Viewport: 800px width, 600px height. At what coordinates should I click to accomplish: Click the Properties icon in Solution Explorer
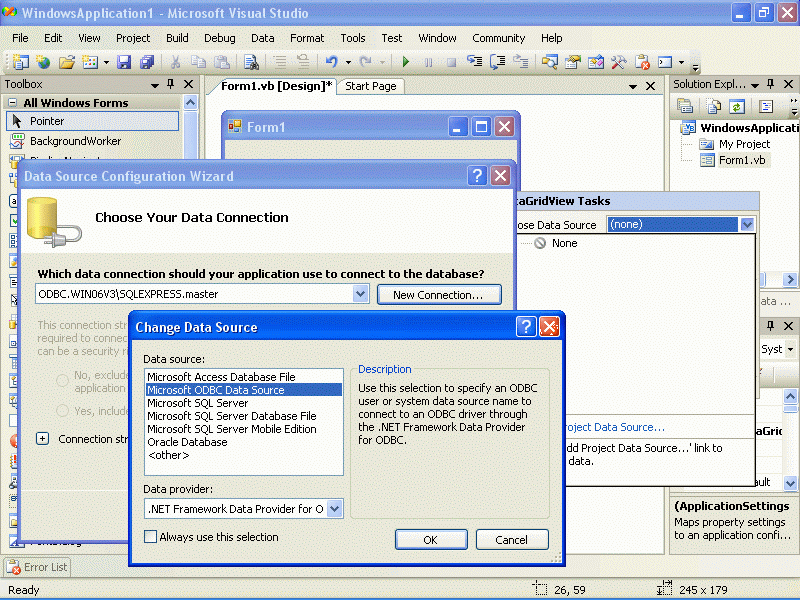coord(685,106)
